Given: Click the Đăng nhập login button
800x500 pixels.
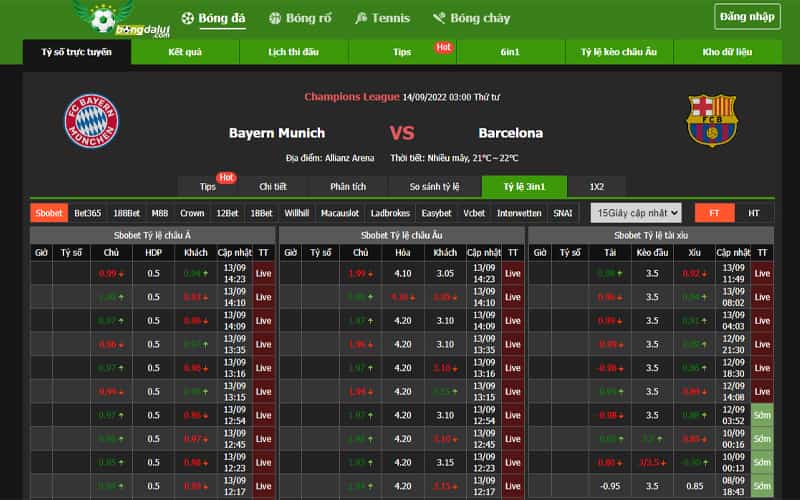Looking at the screenshot, I should click(747, 17).
